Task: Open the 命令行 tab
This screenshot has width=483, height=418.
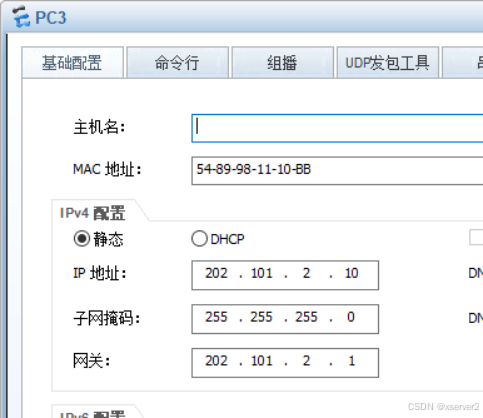Action: (x=177, y=62)
